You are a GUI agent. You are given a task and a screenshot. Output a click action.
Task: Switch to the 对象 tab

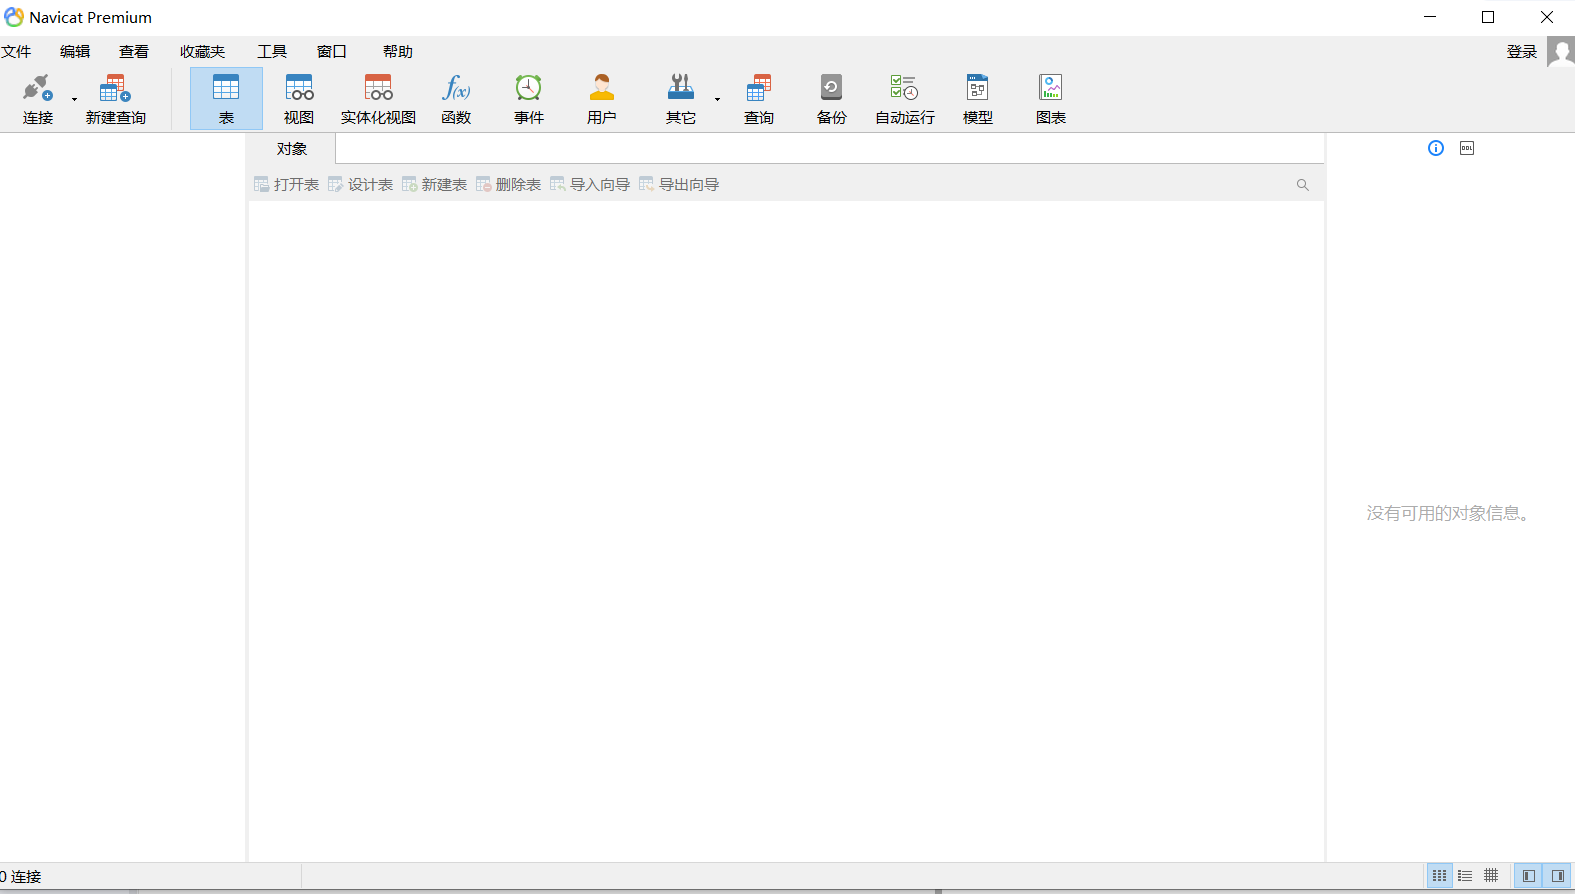click(x=292, y=148)
